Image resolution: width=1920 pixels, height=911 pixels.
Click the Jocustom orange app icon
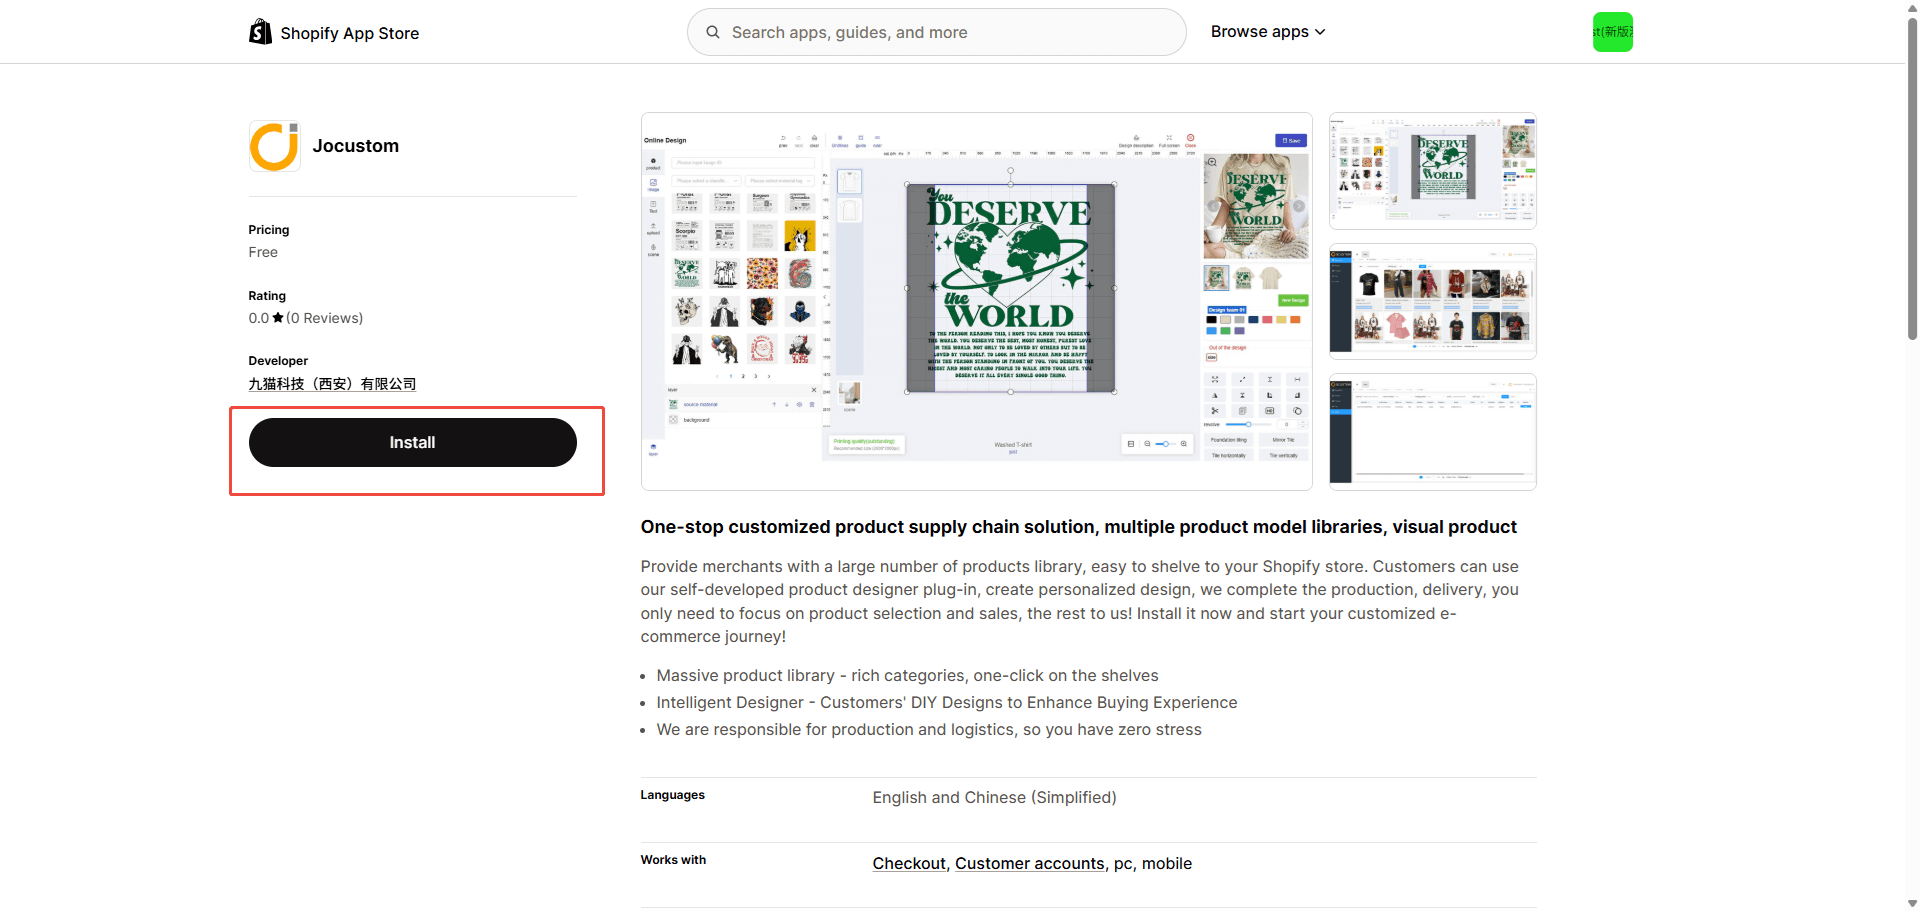[274, 146]
